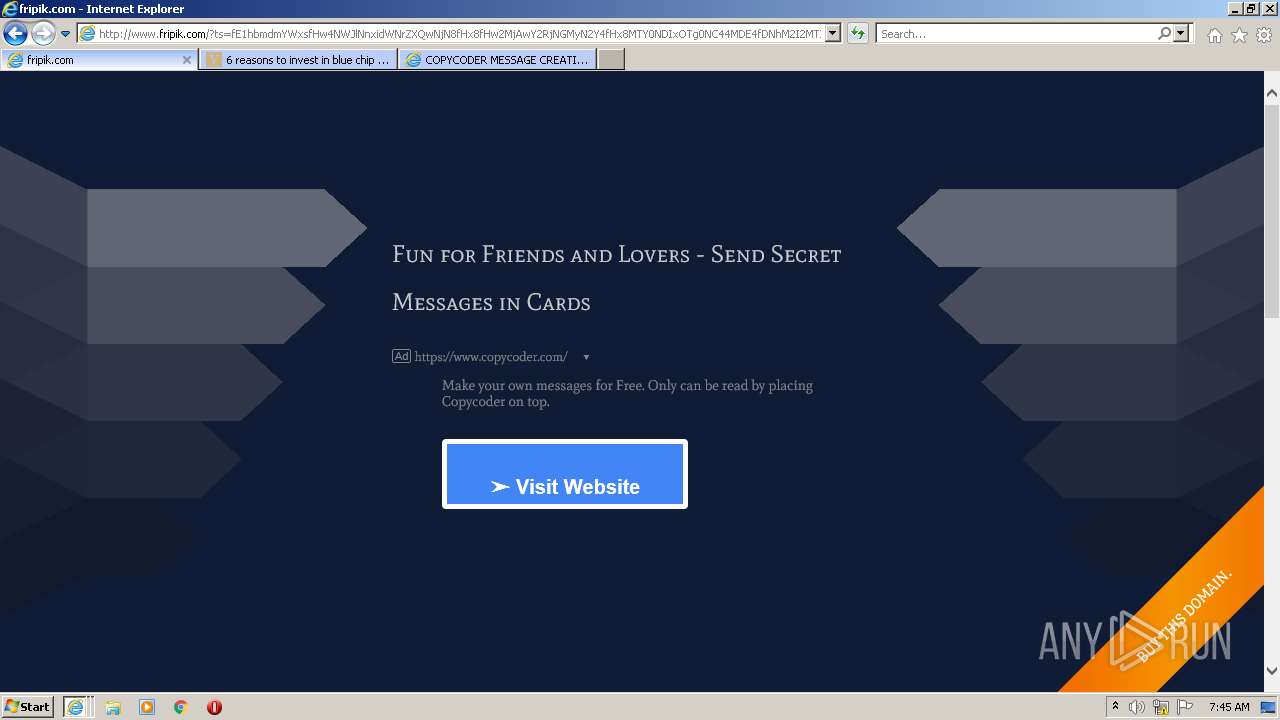Image resolution: width=1280 pixels, height=720 pixels.
Task: Click the IE logo in title bar
Action: tap(10, 9)
